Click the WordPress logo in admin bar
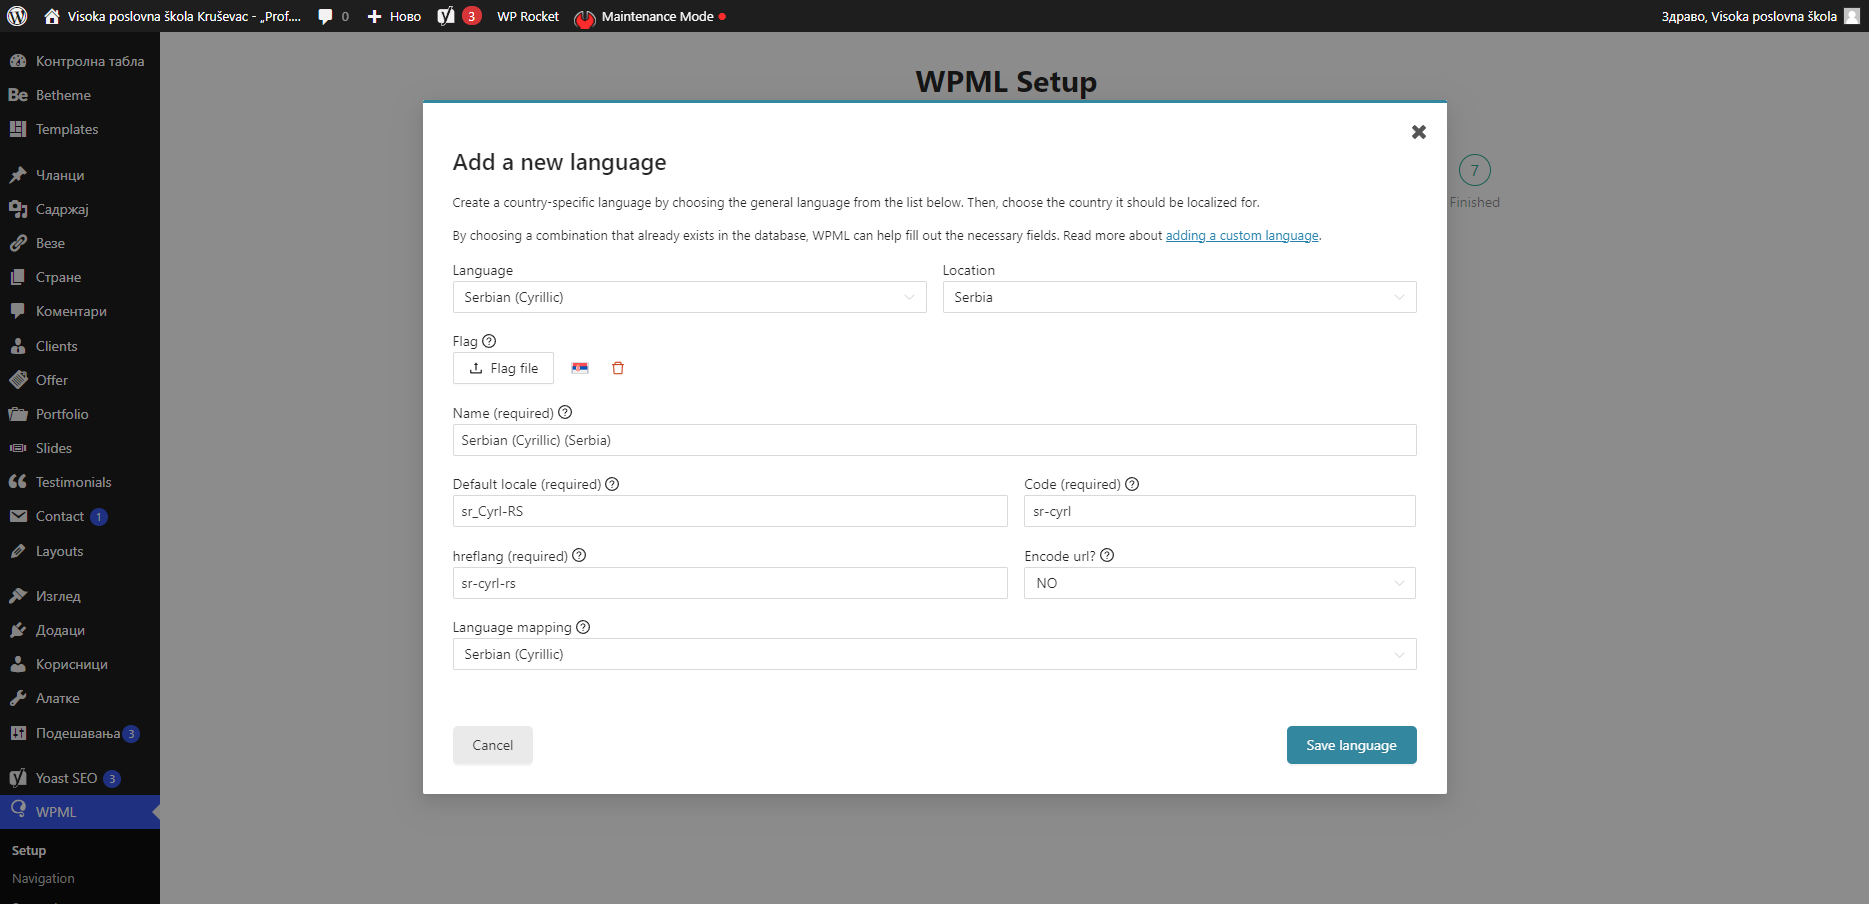The height and width of the screenshot is (904, 1869). tap(17, 16)
